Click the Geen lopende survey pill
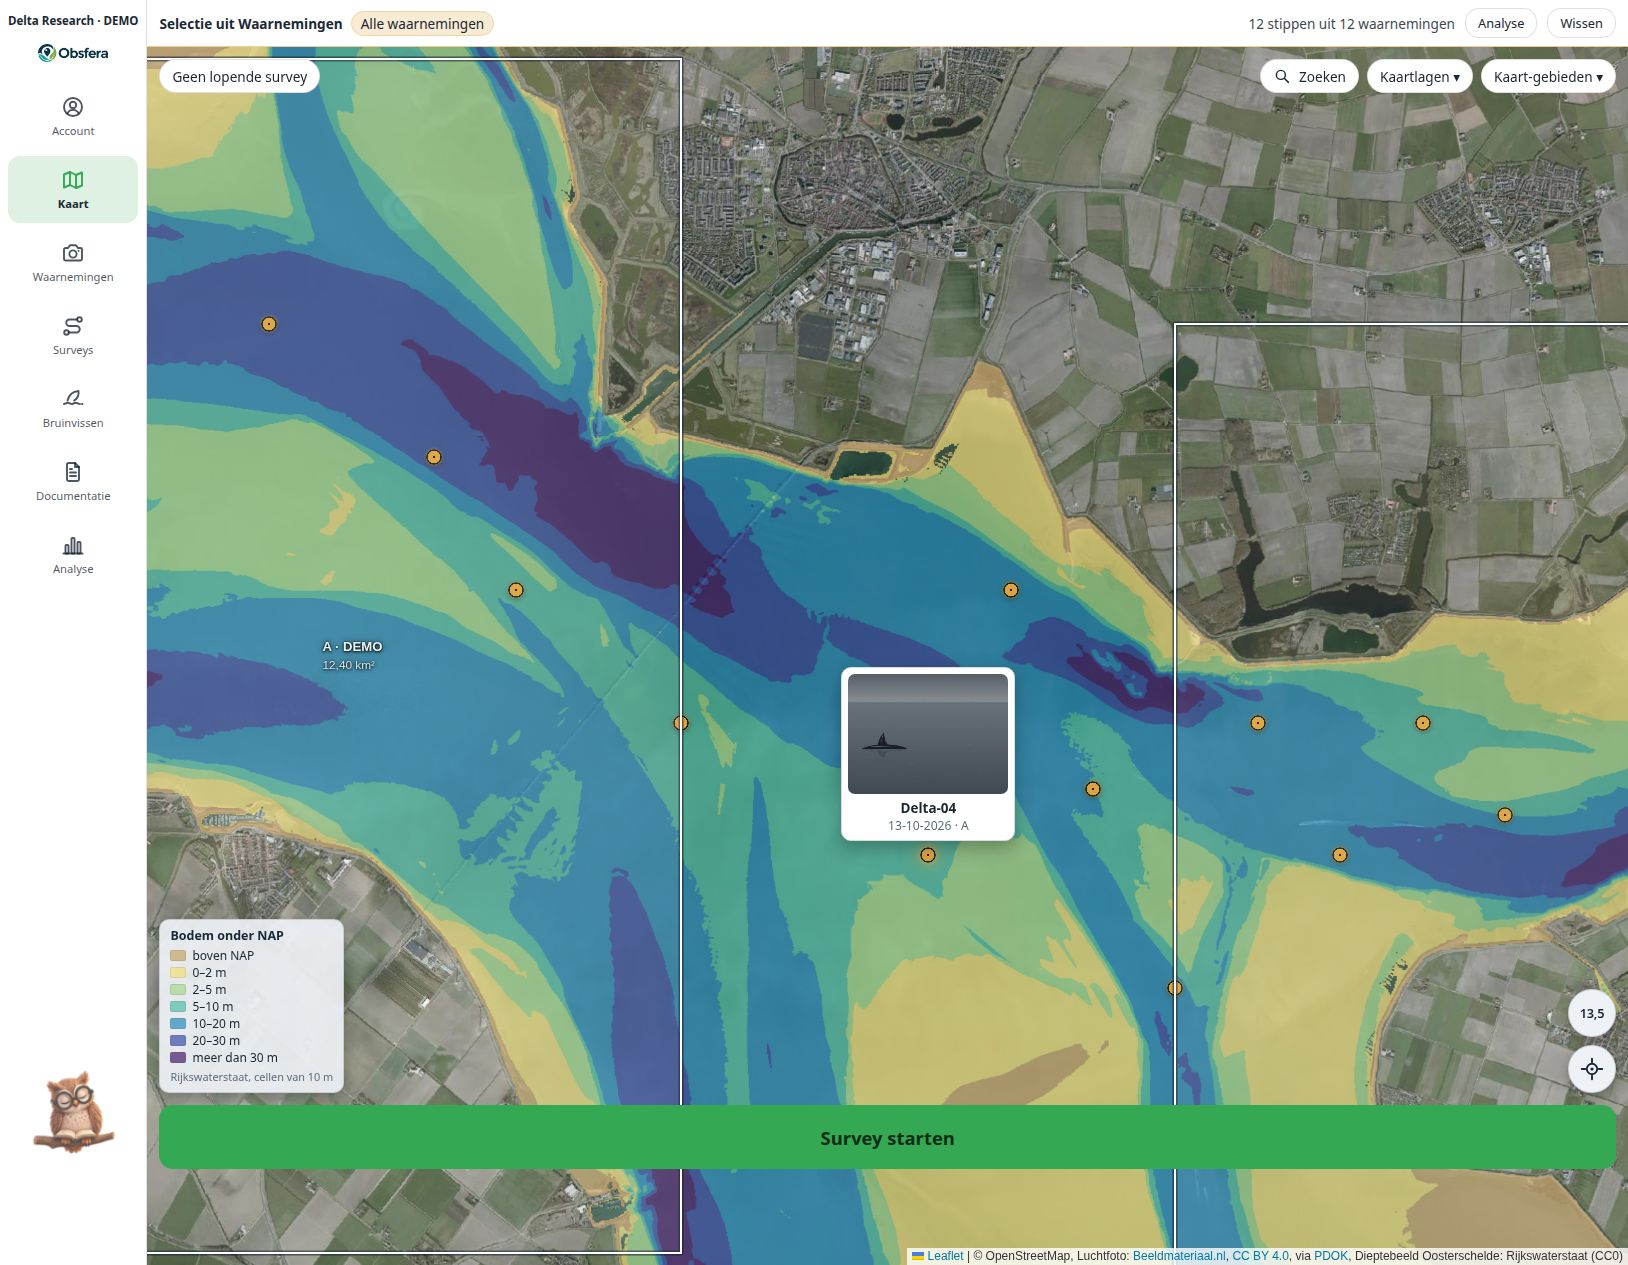Screen dimensions: 1628x1265 click(240, 77)
